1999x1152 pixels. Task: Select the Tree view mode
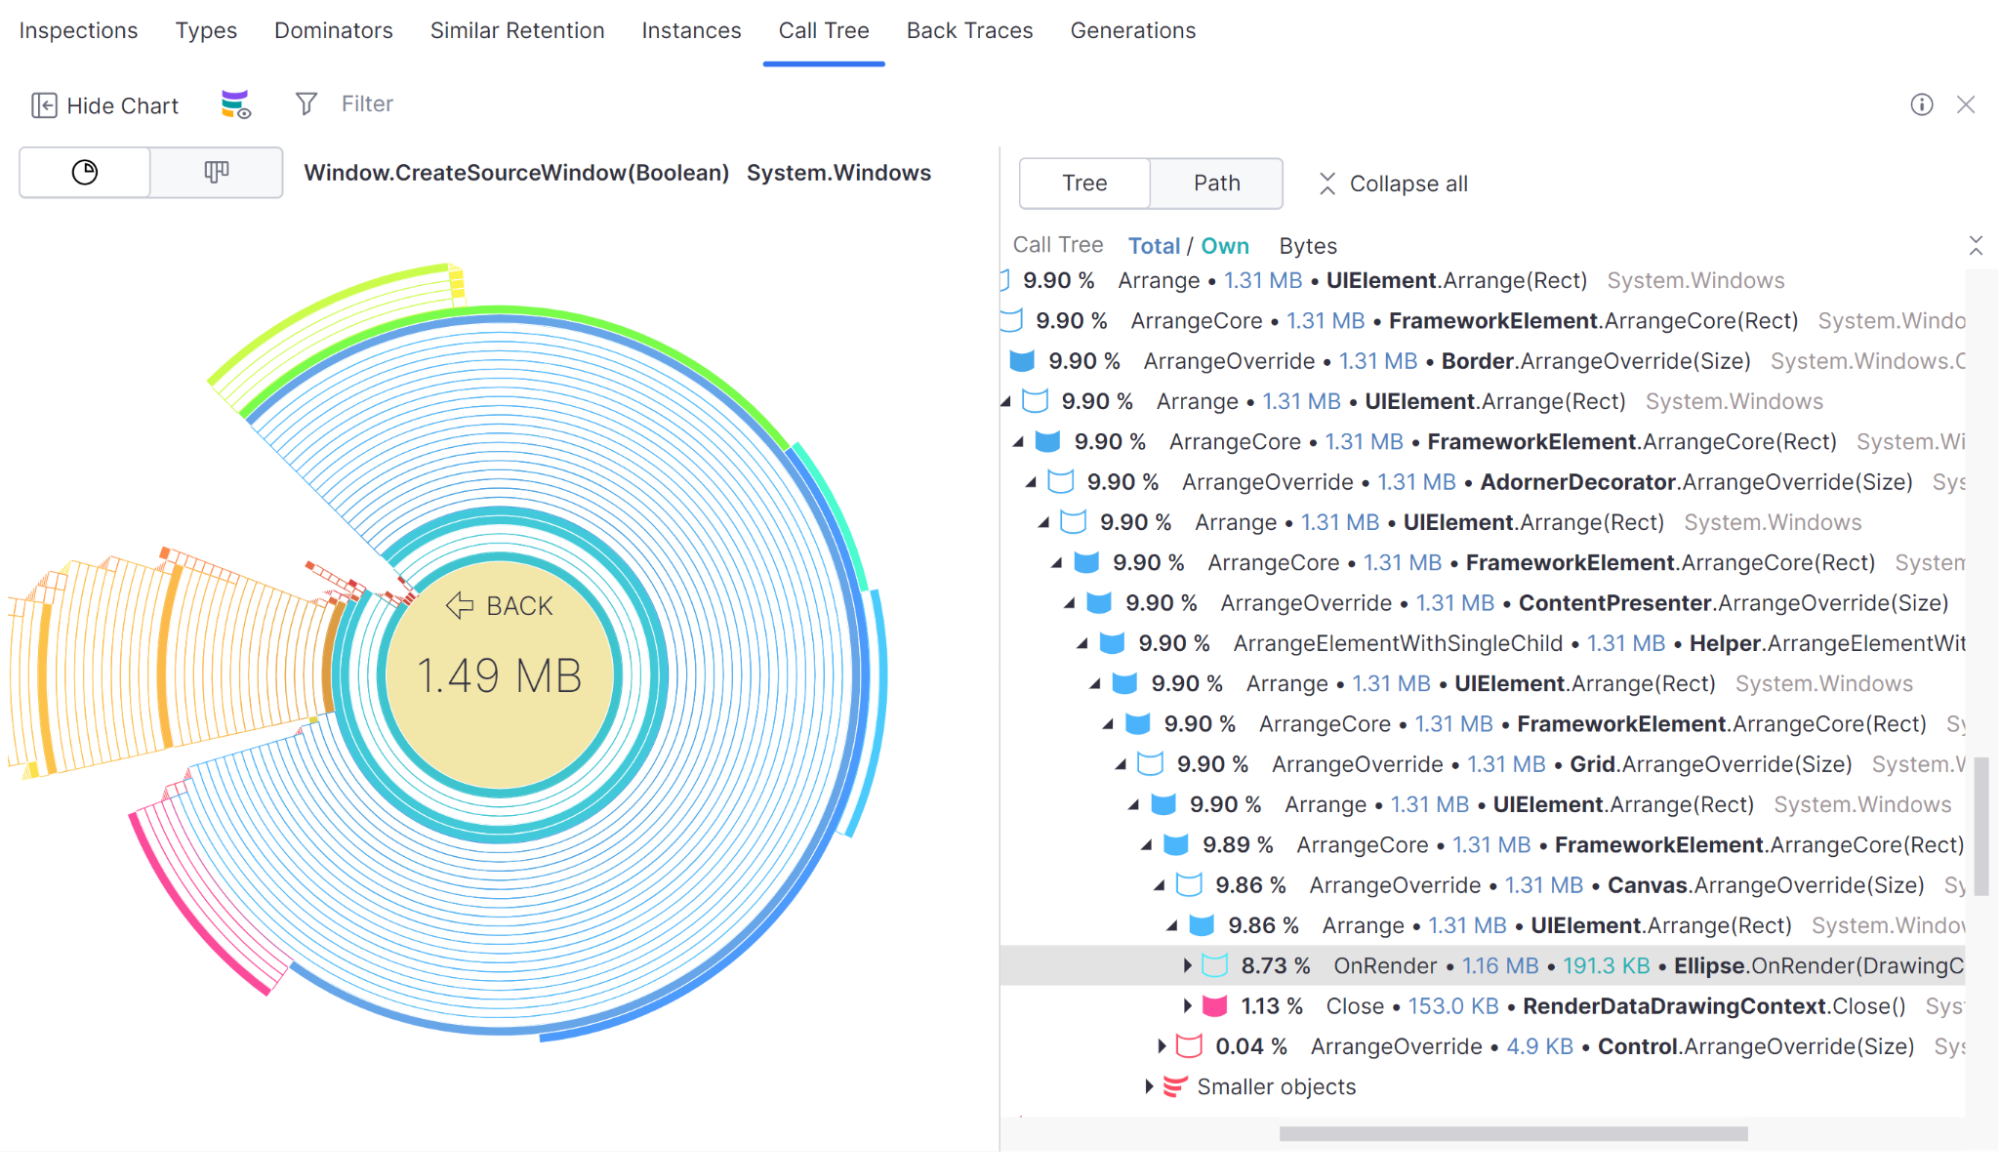1084,183
